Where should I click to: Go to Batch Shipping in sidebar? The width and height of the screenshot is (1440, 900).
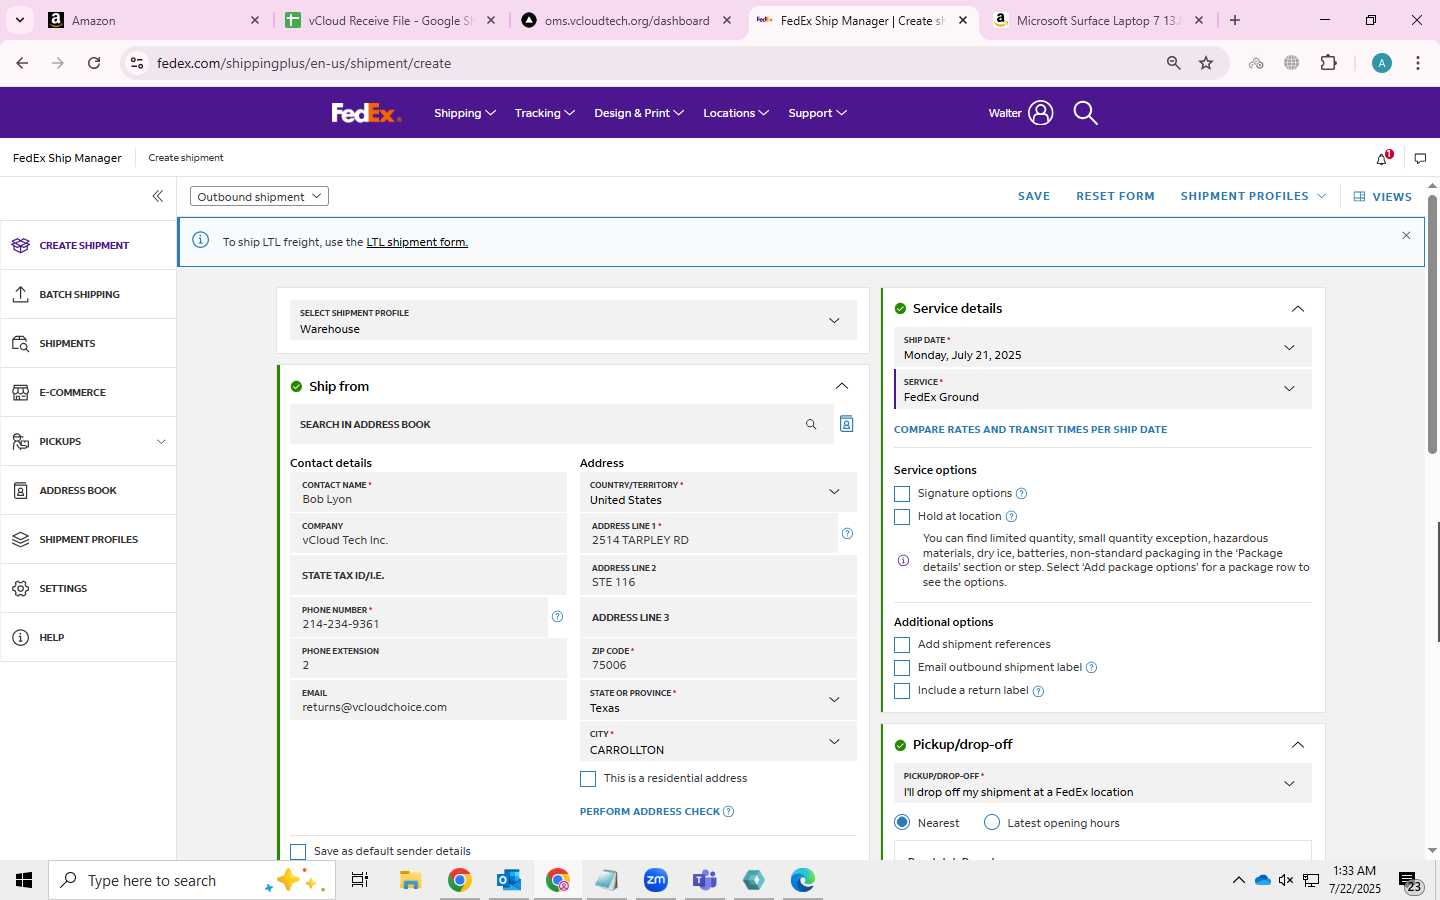click(x=88, y=294)
